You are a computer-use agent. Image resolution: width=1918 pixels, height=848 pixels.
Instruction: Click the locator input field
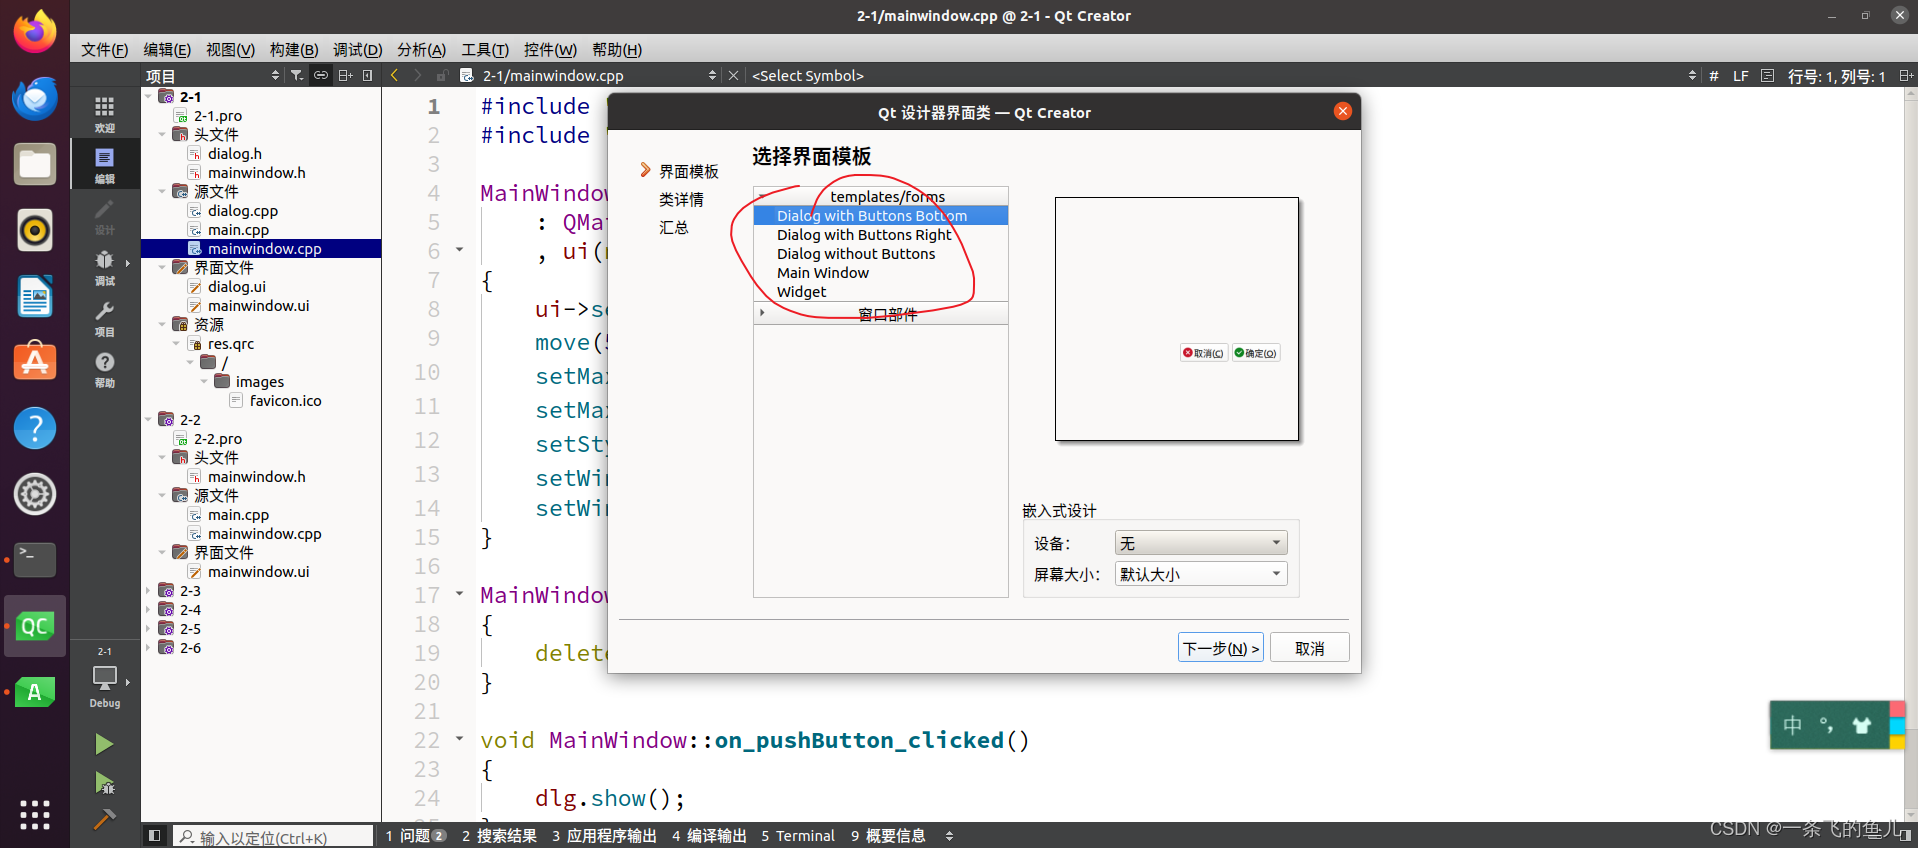click(x=272, y=837)
